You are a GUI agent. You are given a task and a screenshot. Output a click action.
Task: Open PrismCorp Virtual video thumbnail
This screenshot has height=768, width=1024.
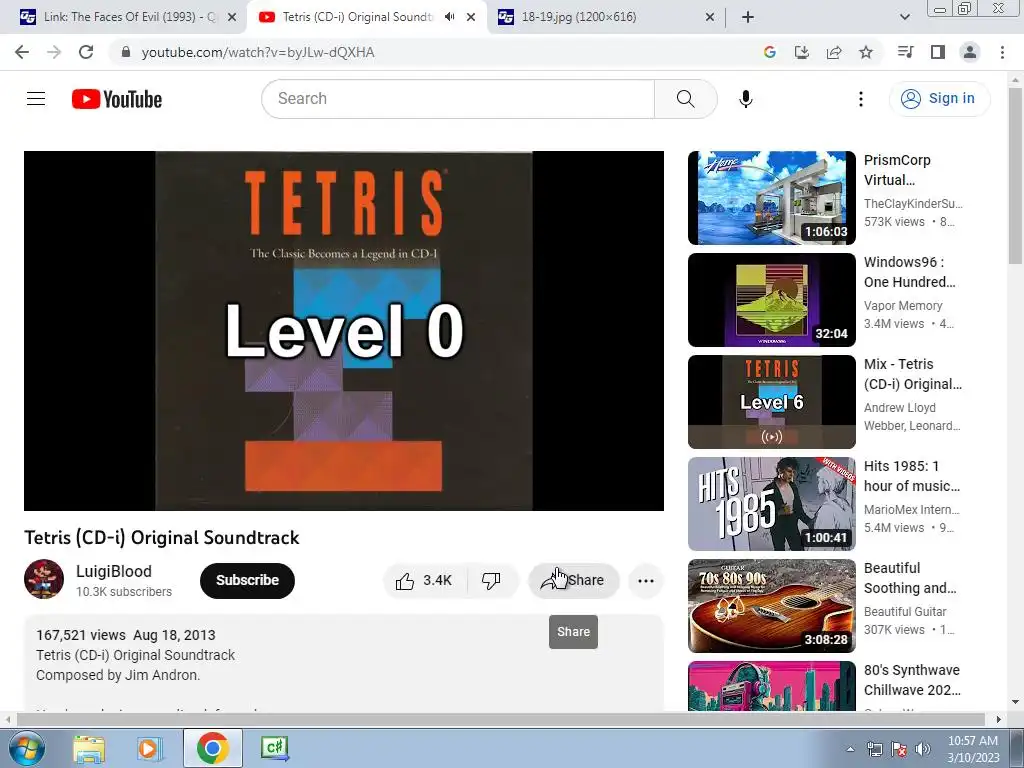pos(771,198)
